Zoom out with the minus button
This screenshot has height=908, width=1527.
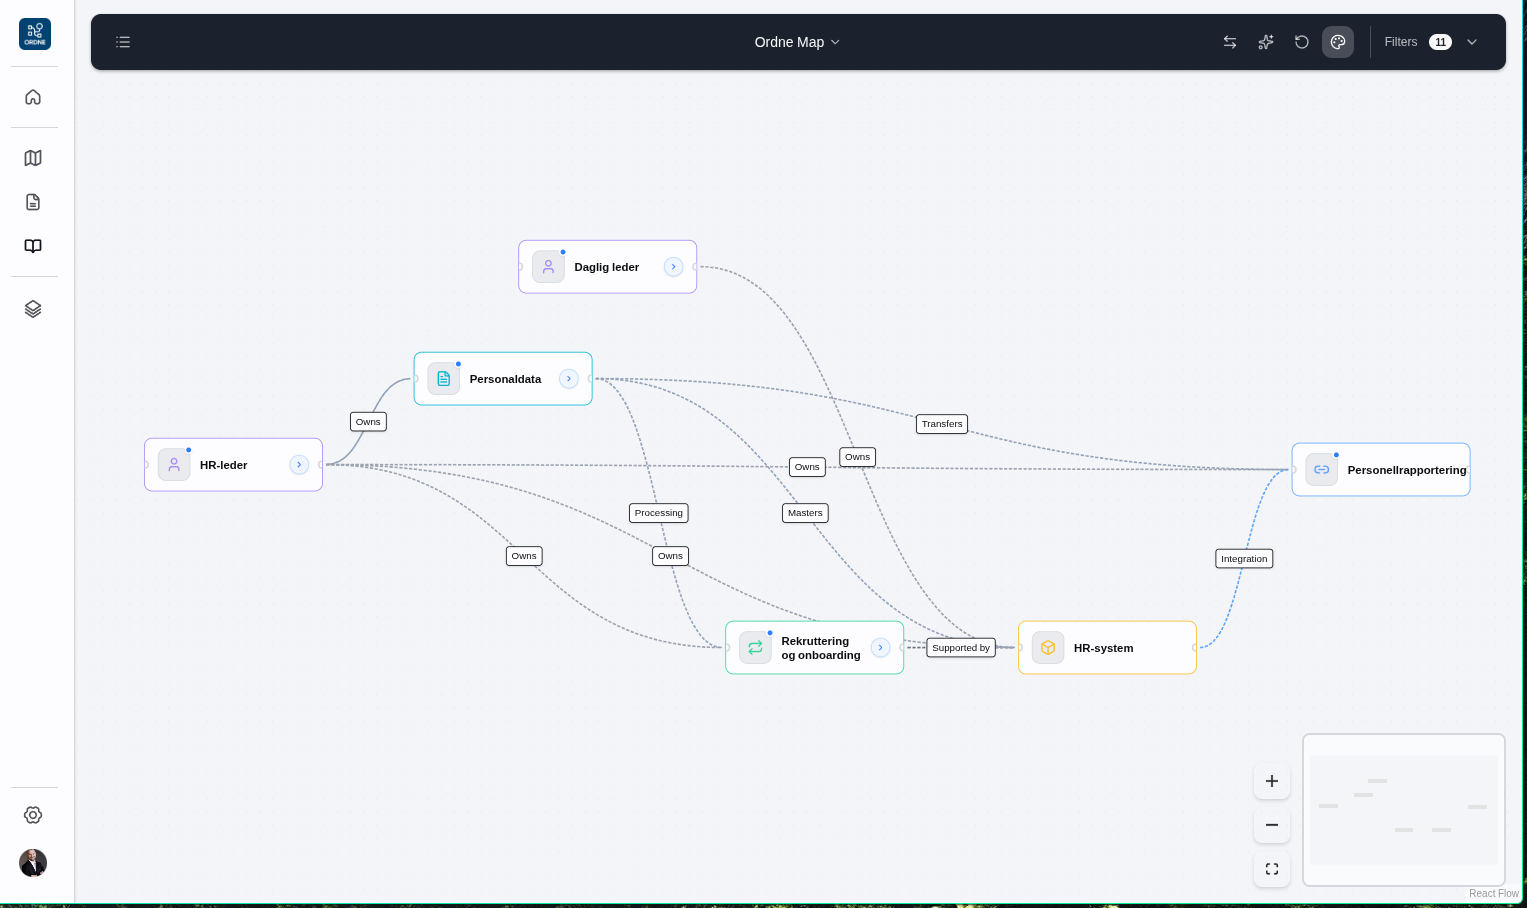pos(1272,825)
